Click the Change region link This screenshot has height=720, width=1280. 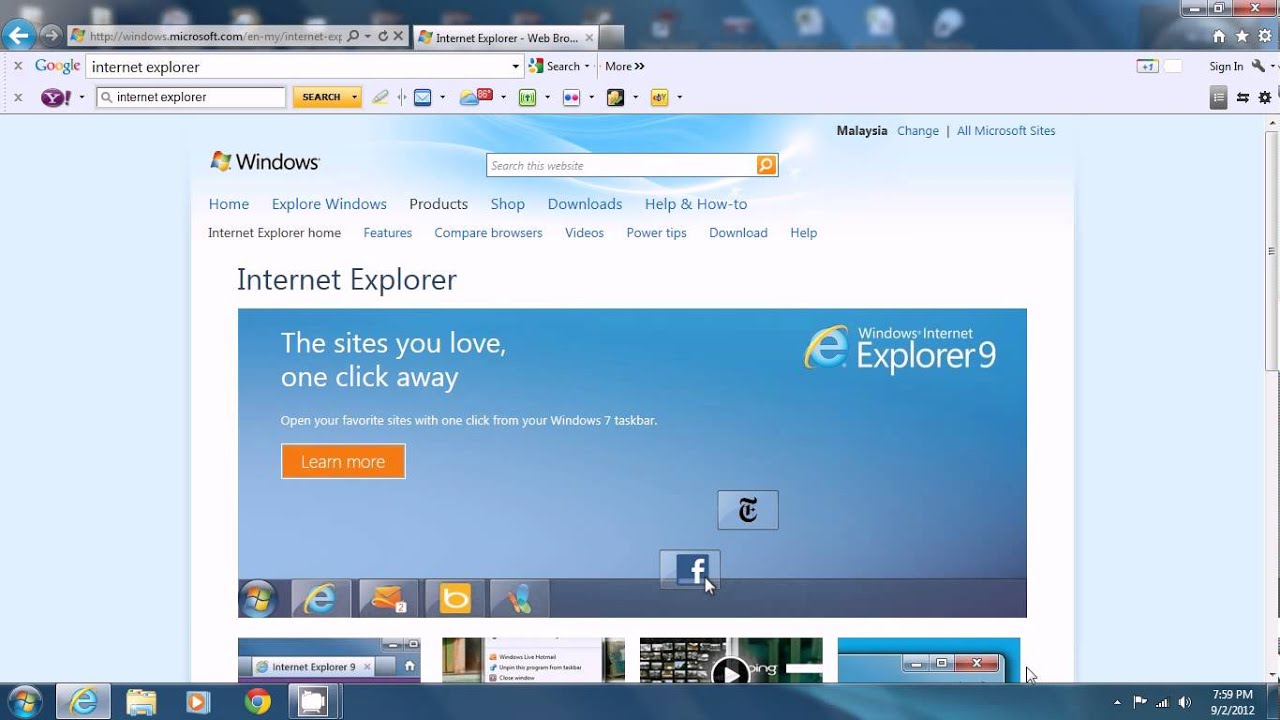tap(918, 131)
